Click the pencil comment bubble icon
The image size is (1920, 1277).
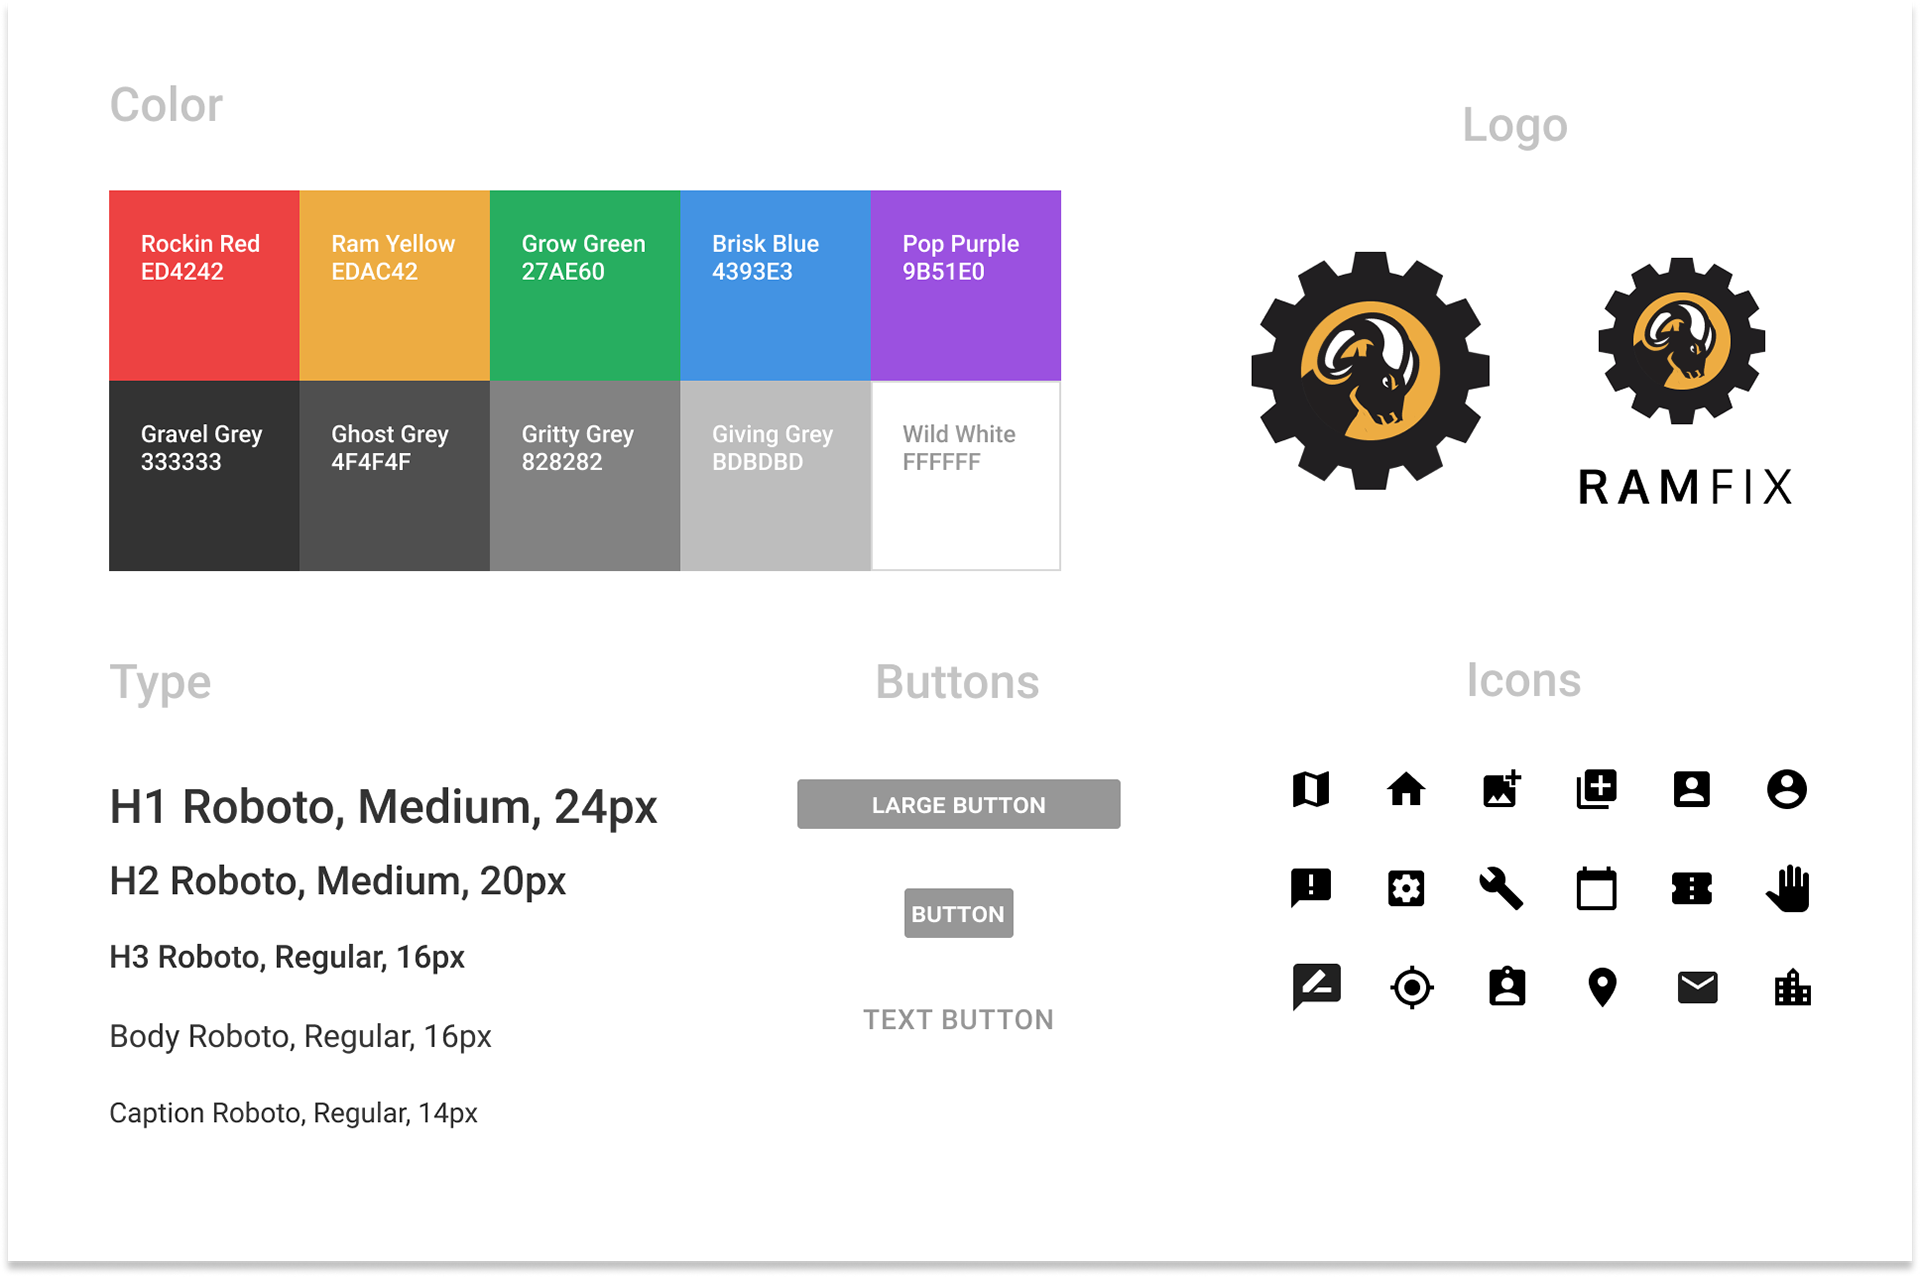pyautogui.click(x=1316, y=988)
